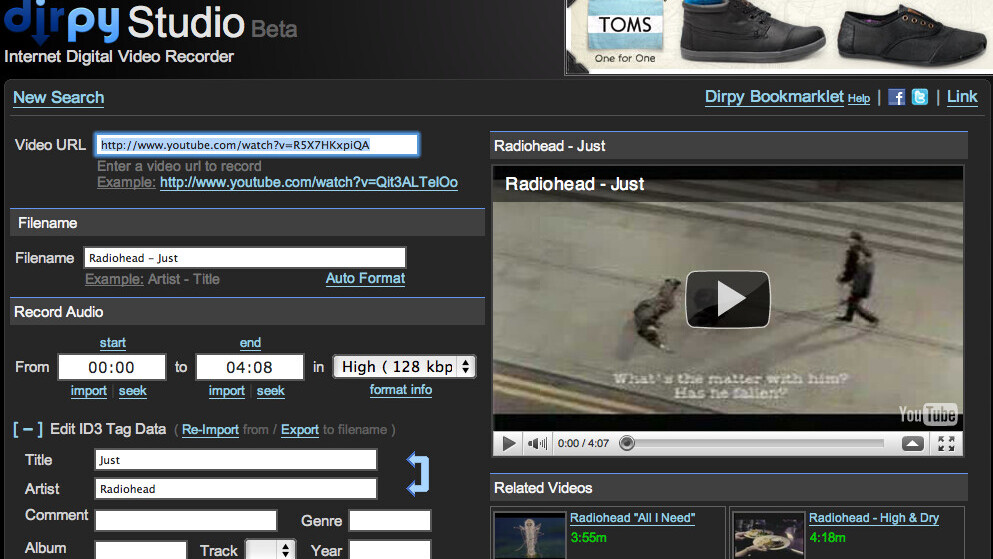Click seek under the start time

(x=132, y=391)
